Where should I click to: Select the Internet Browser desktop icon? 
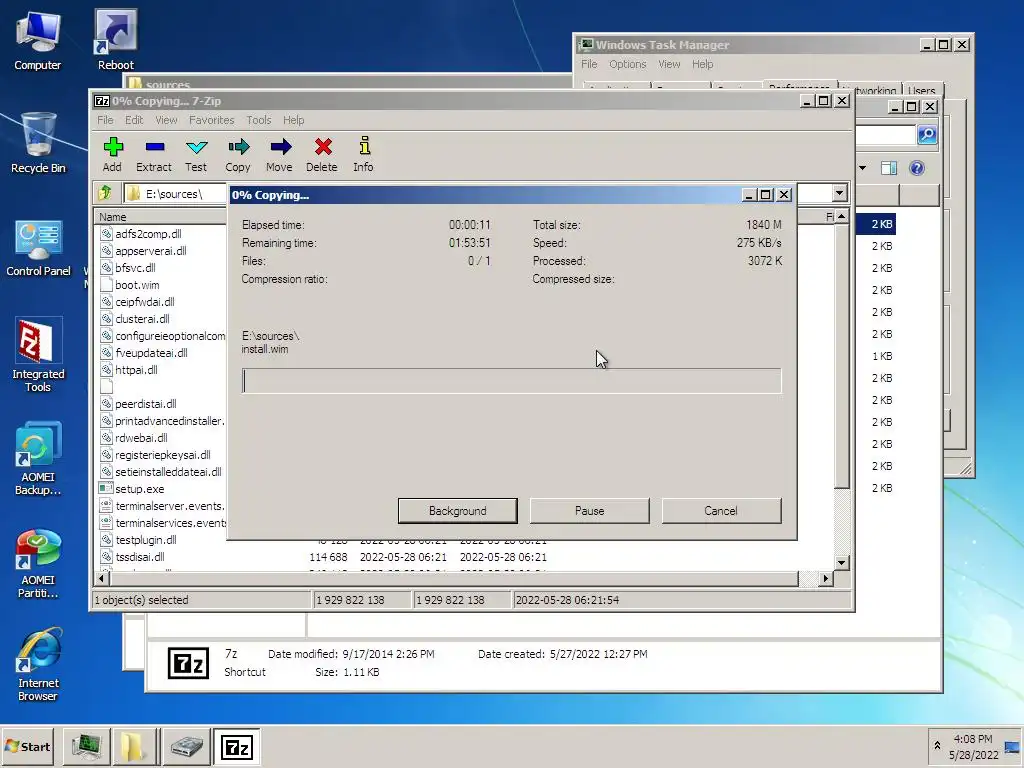click(x=38, y=665)
